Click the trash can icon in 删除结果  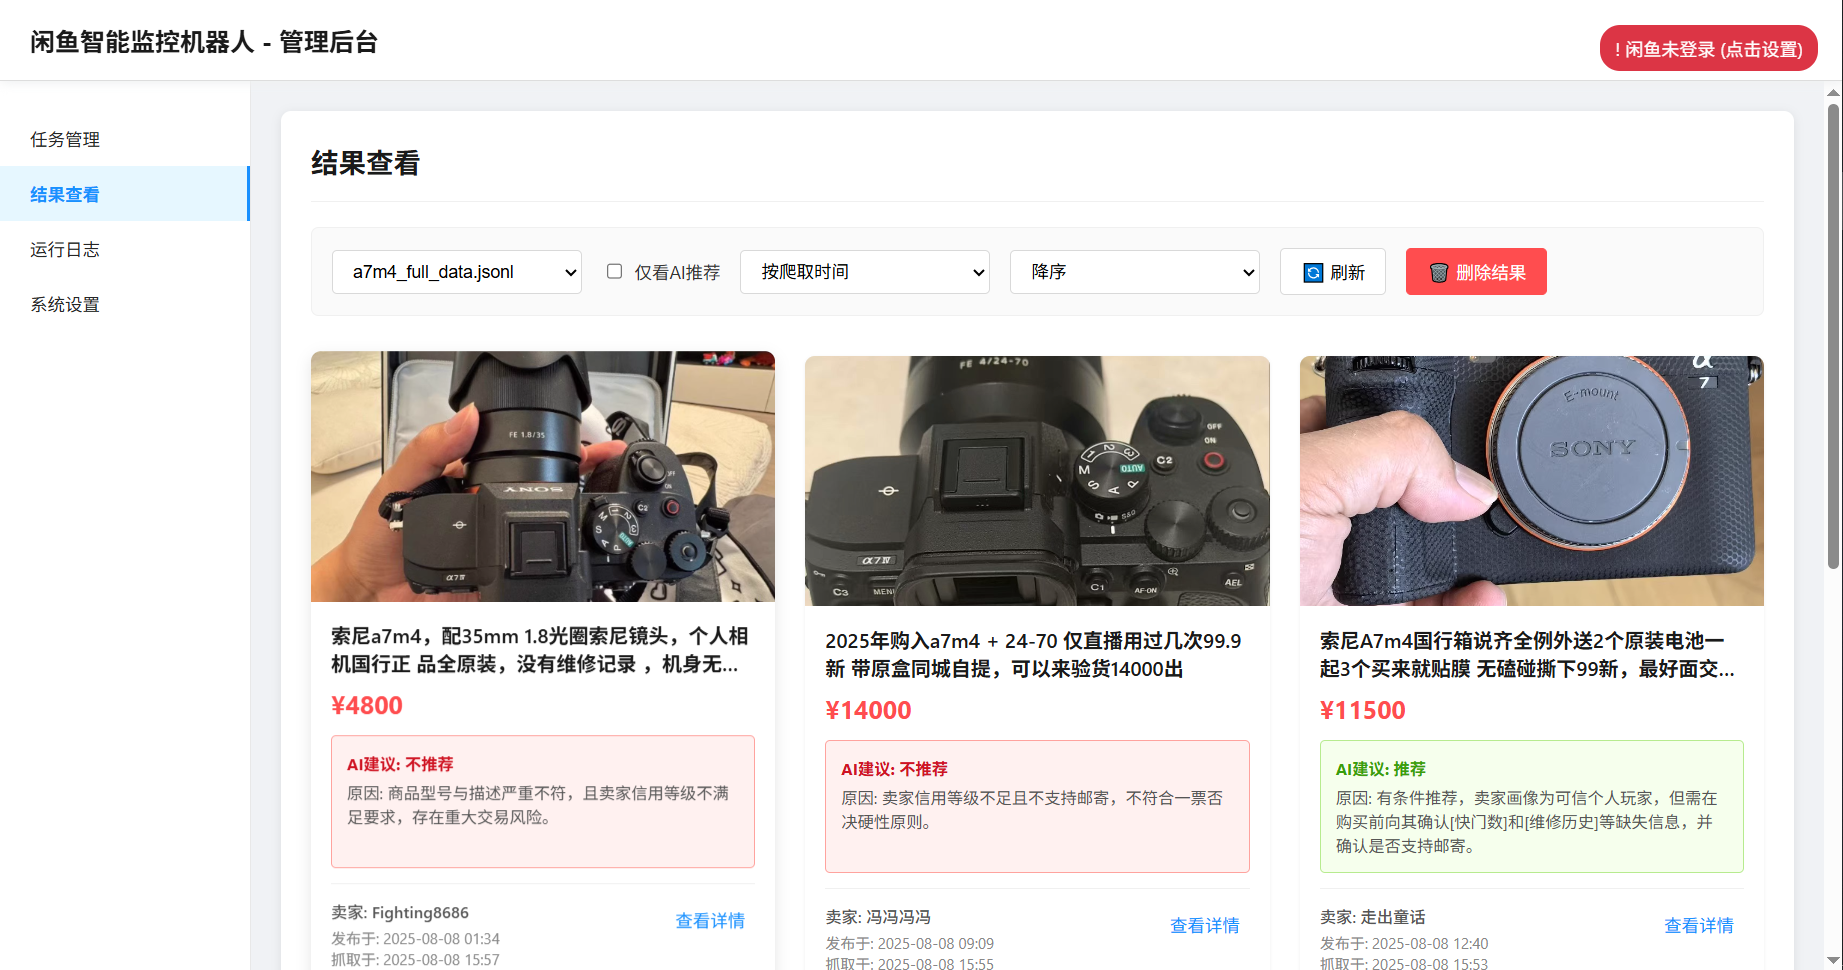(x=1439, y=272)
